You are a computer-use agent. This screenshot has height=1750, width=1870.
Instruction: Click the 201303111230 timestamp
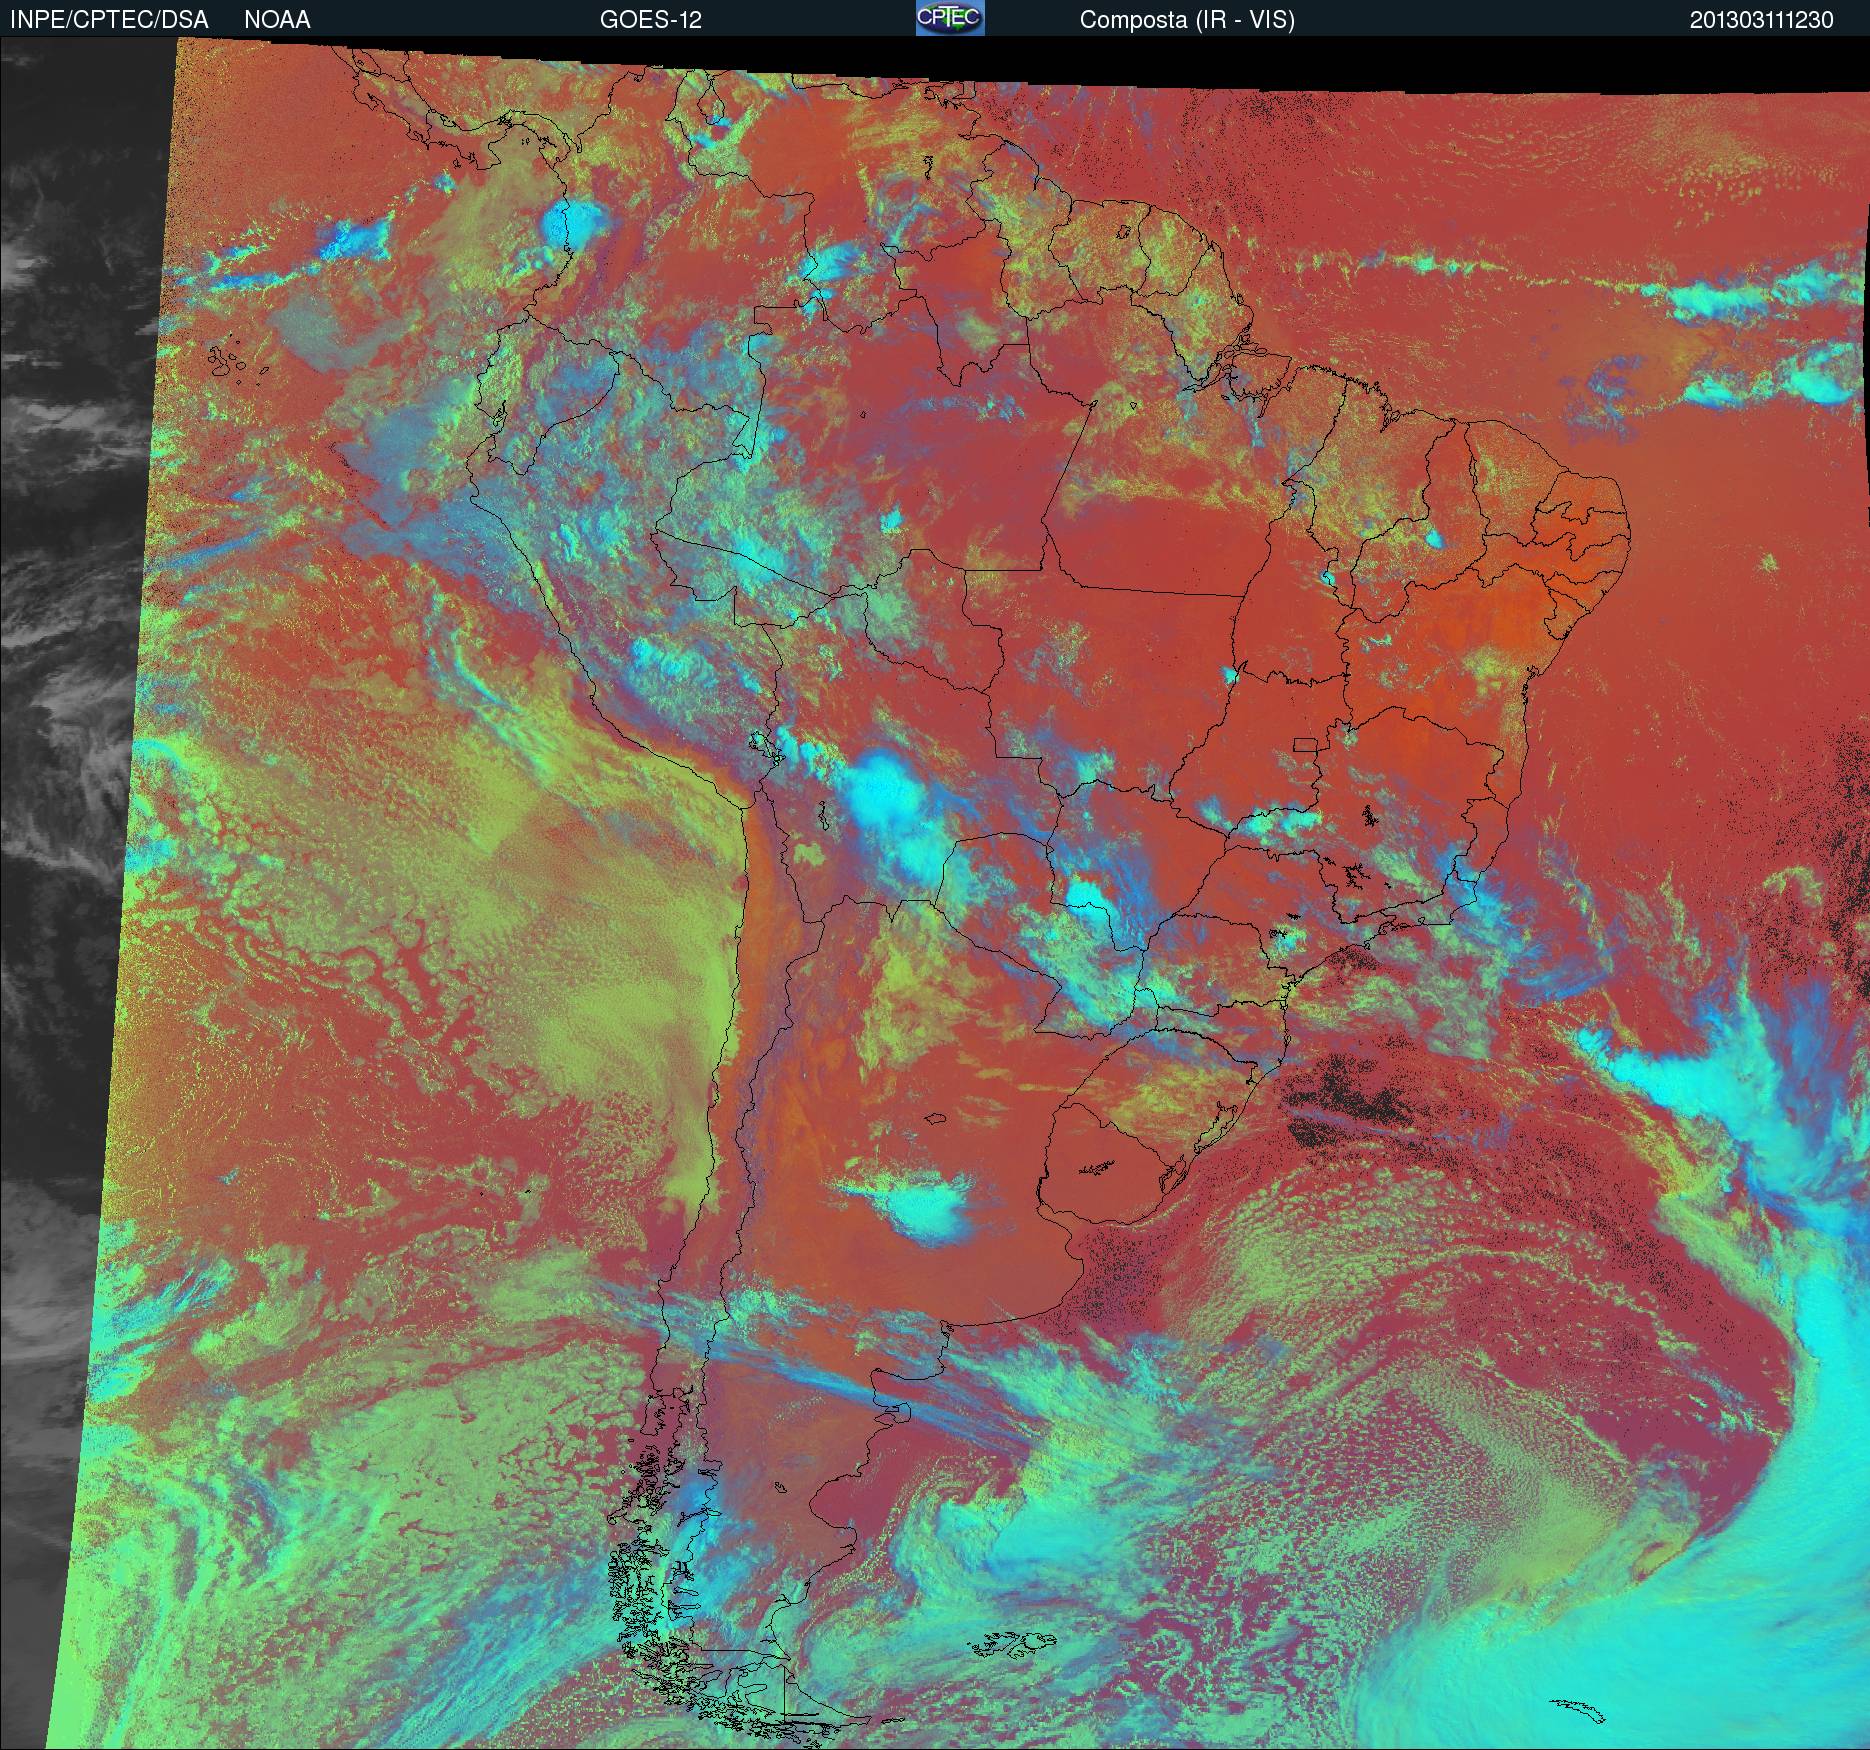[1762, 20]
